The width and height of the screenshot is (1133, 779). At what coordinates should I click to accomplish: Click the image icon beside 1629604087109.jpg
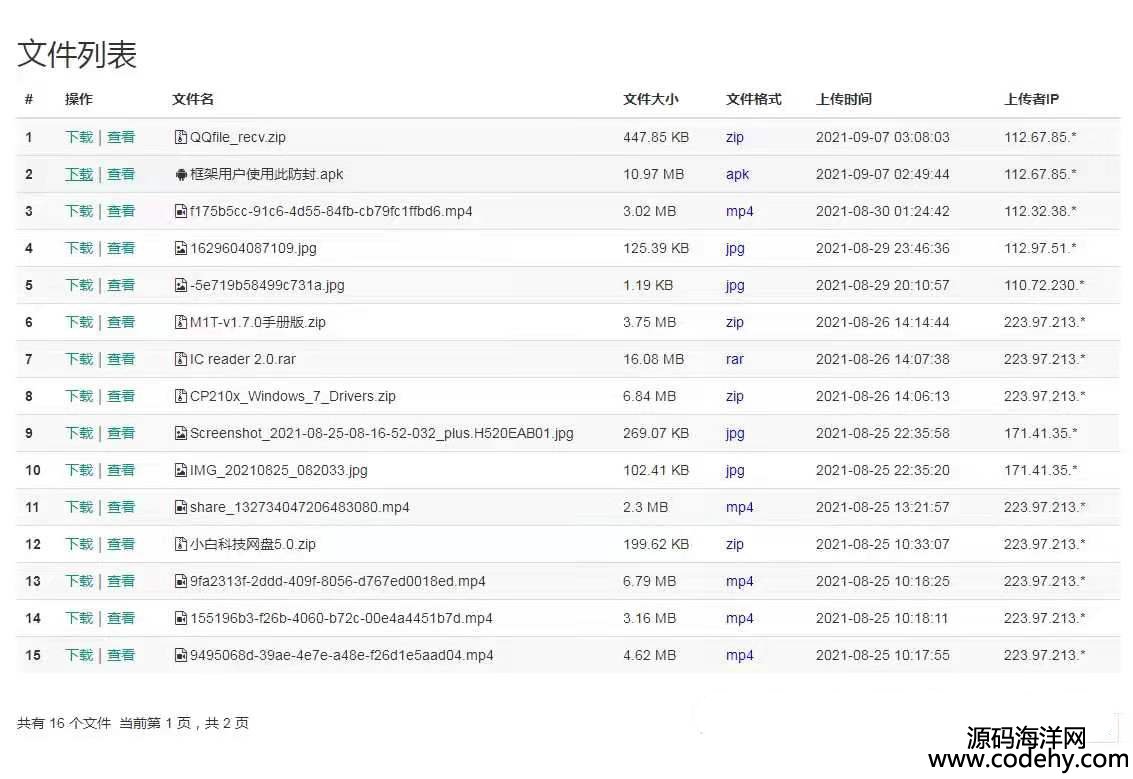coord(181,249)
